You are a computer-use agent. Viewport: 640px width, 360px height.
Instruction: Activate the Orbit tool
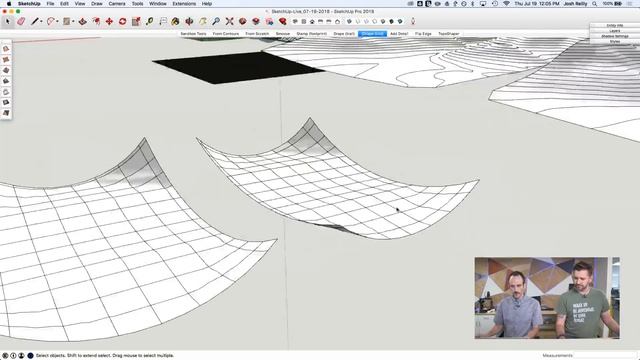[189, 21]
